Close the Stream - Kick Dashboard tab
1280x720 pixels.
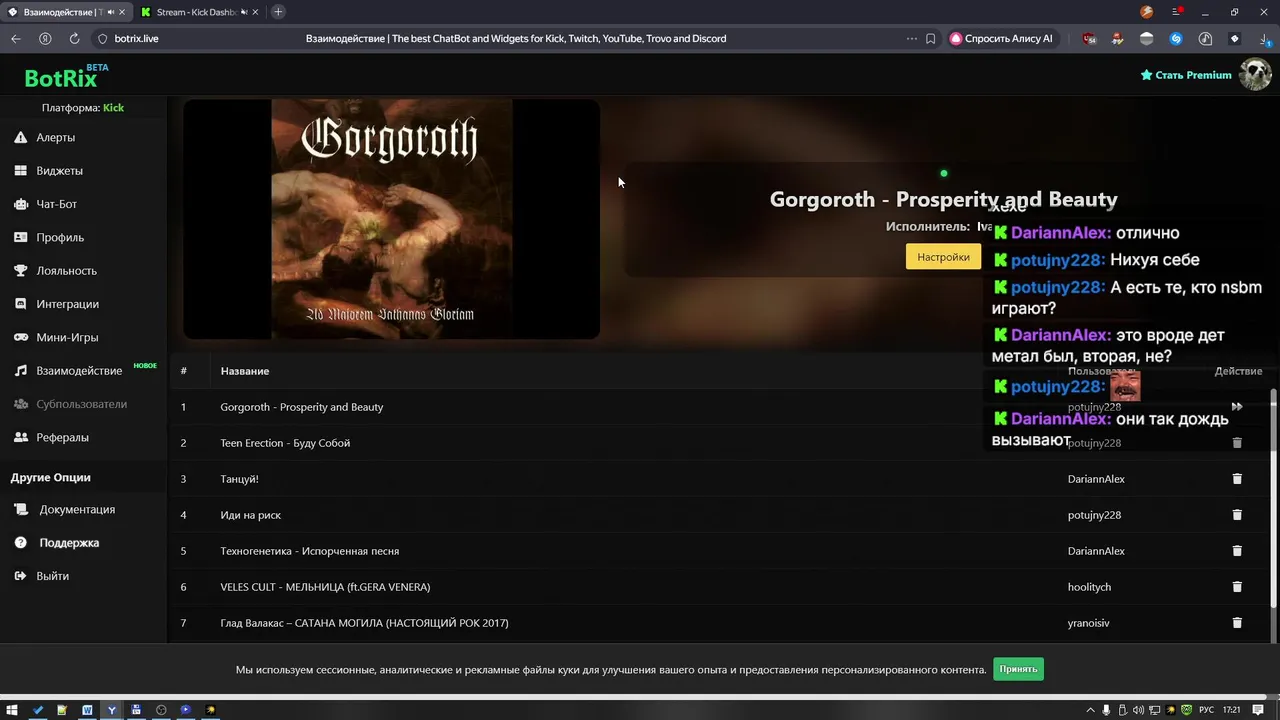[257, 12]
